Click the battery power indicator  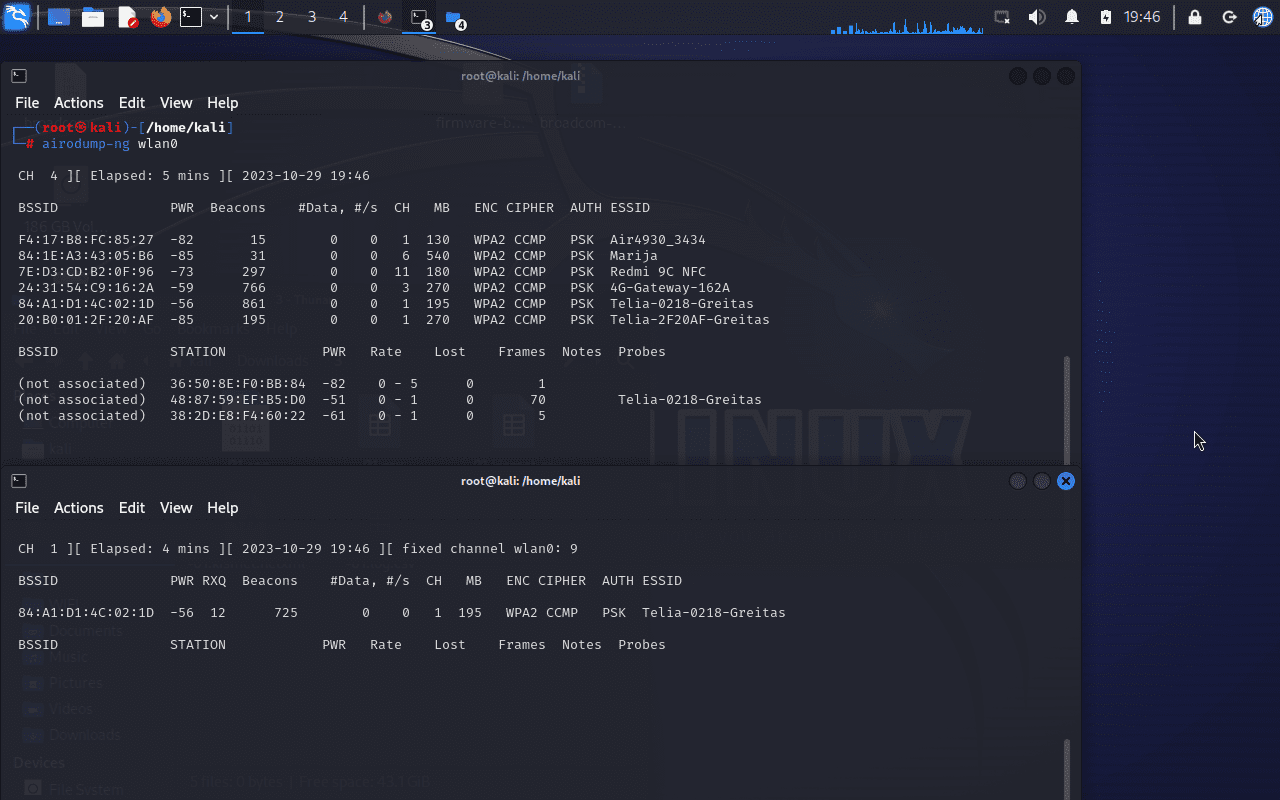[x=1105, y=17]
